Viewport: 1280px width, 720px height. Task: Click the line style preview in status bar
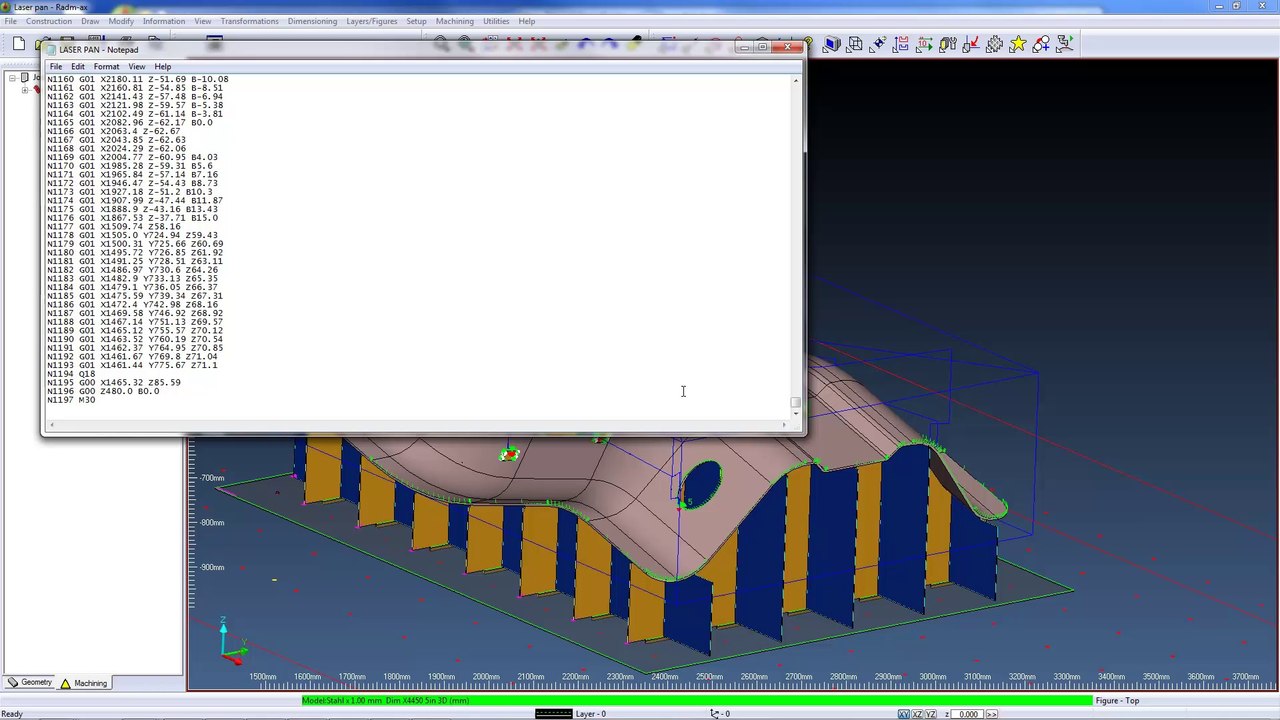(553, 714)
